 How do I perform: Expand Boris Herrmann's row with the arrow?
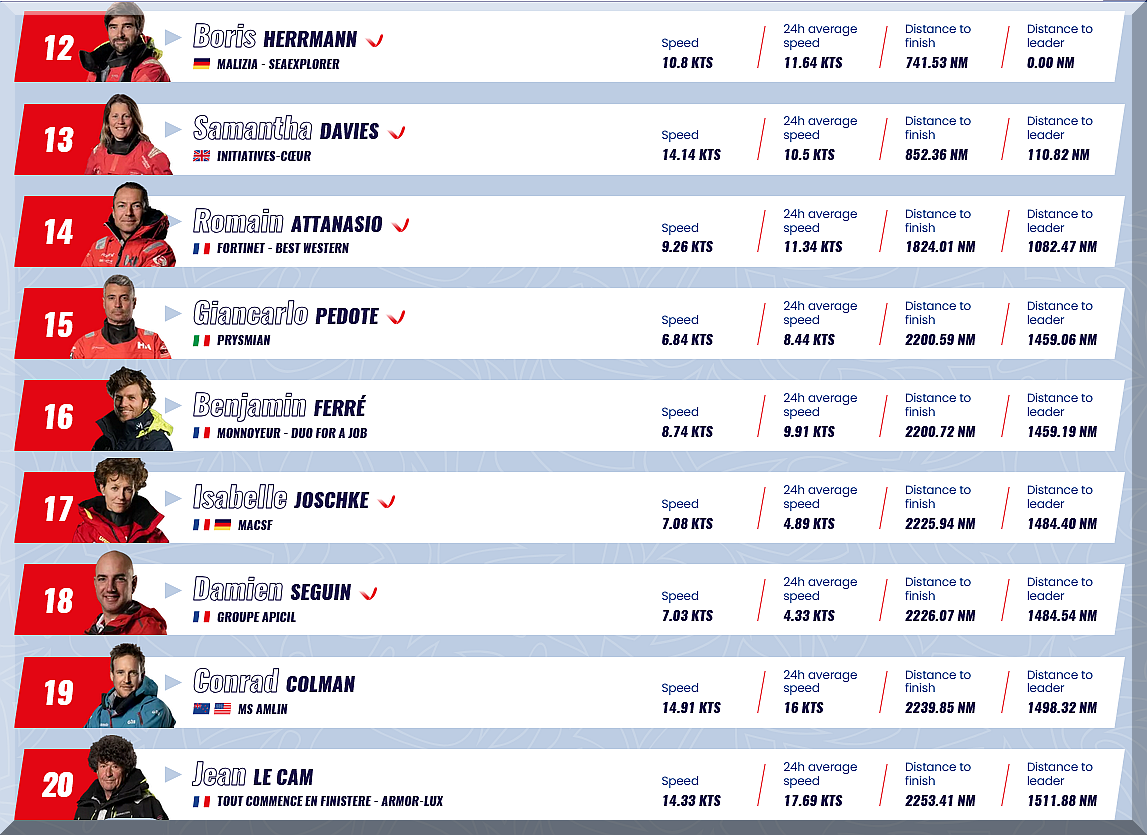(173, 37)
